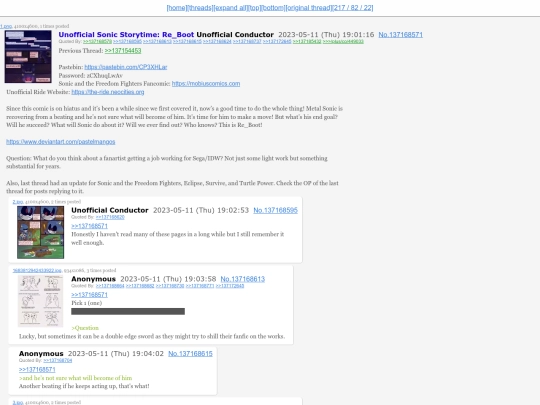Open the [home] navigation link

(177, 8)
